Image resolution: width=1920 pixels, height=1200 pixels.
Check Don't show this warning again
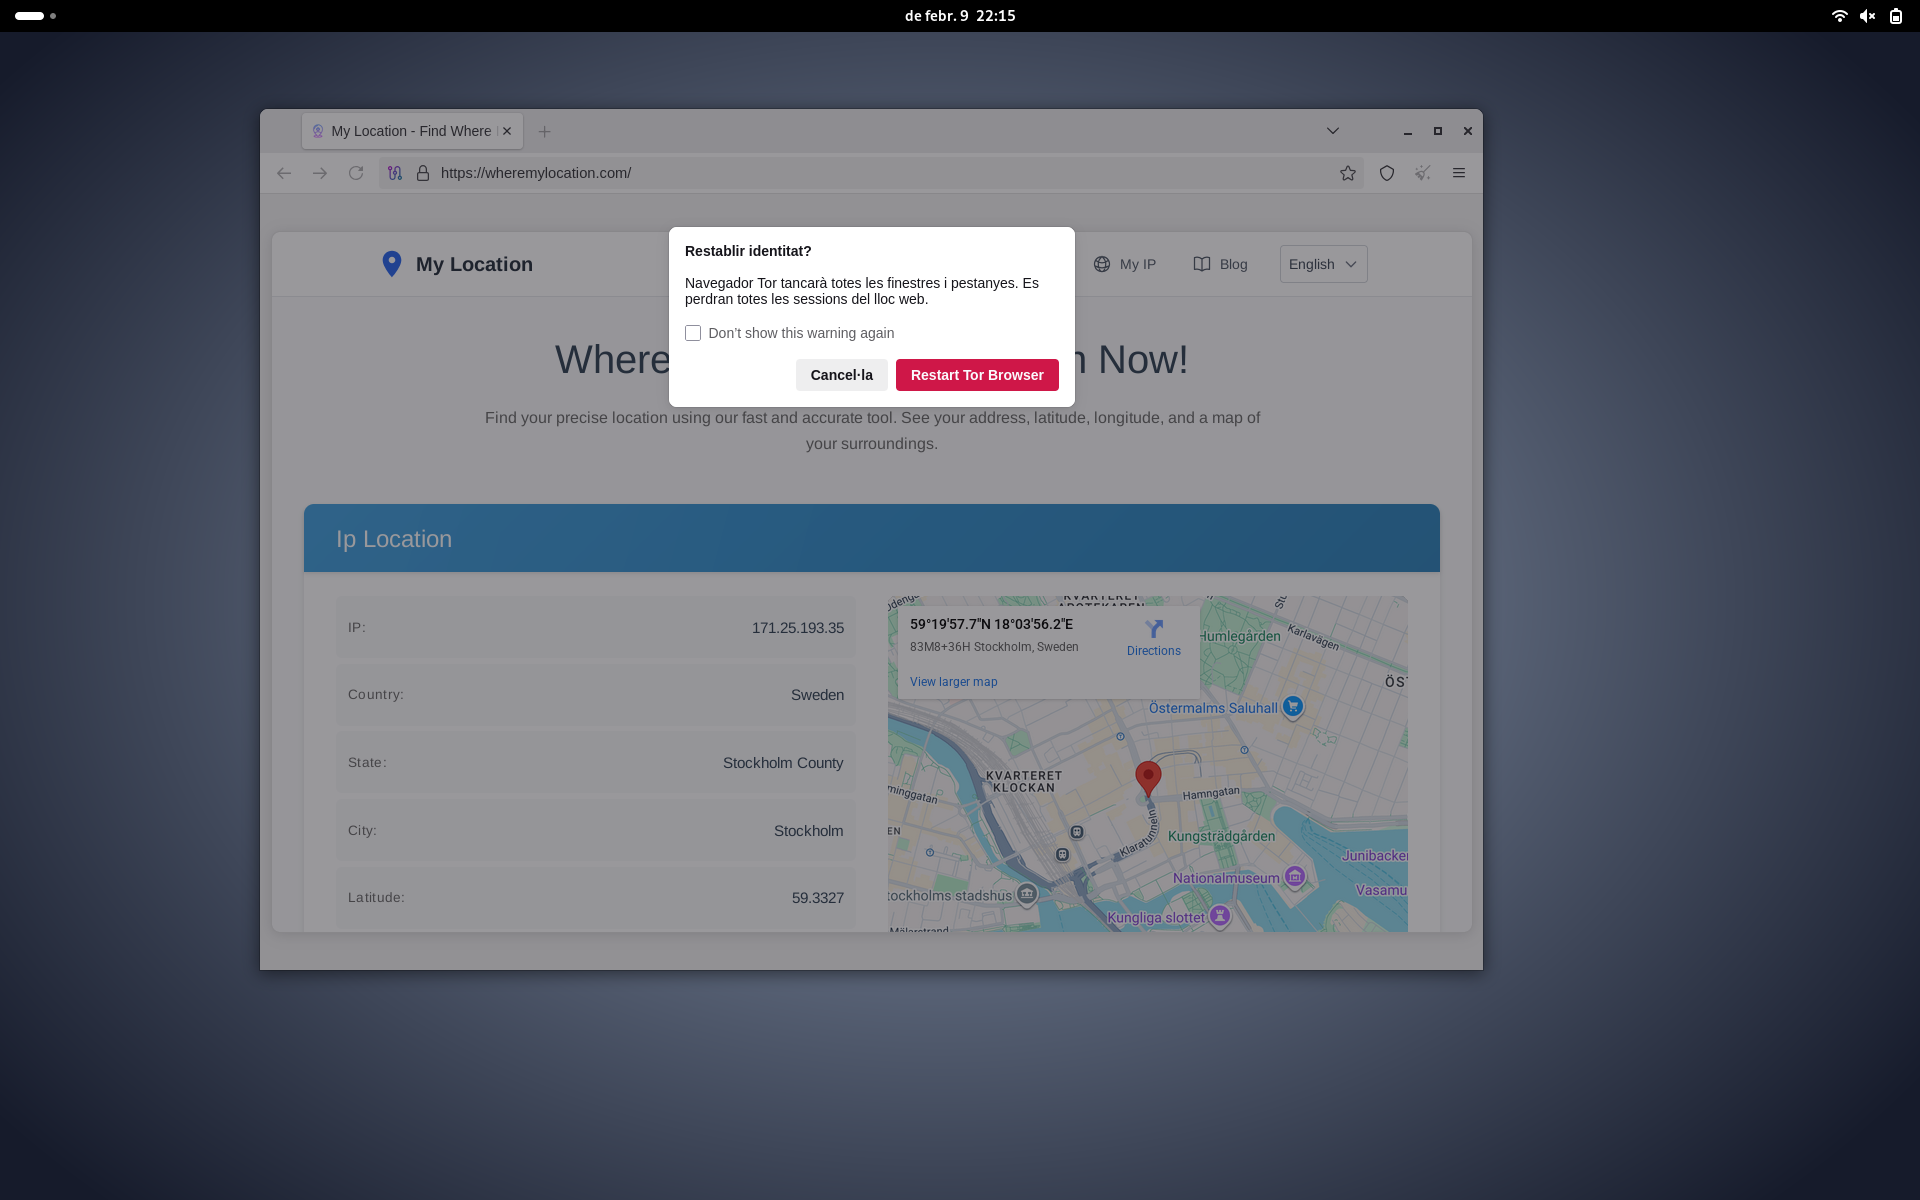(x=693, y=332)
